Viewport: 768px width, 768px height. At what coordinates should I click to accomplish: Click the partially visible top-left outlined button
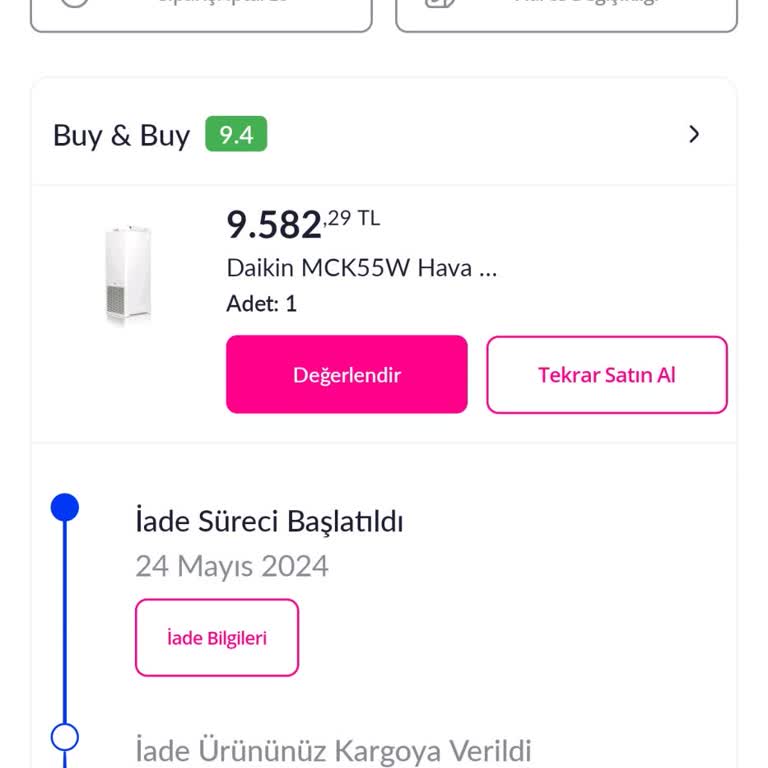[201, 12]
